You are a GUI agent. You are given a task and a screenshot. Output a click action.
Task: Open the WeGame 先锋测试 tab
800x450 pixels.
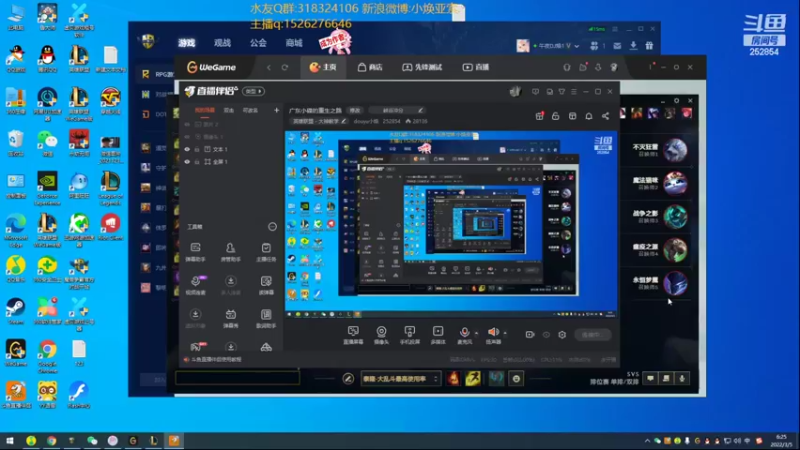point(422,67)
